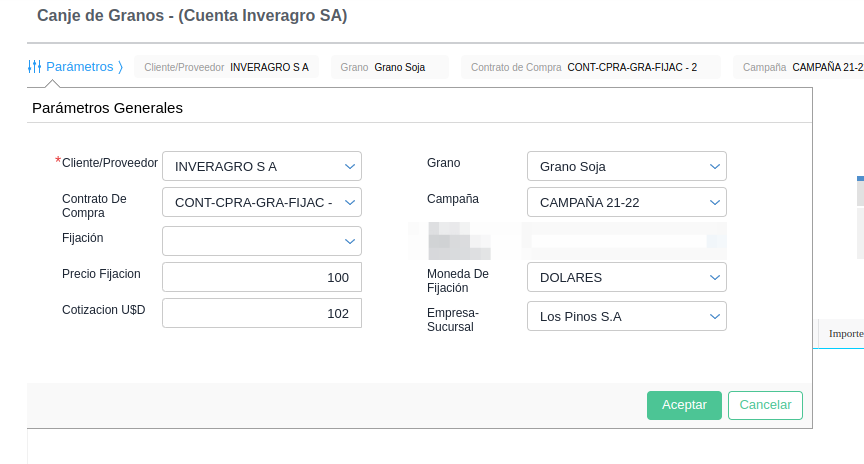Change Moneda De Fijación from DOLARES

[x=626, y=277]
